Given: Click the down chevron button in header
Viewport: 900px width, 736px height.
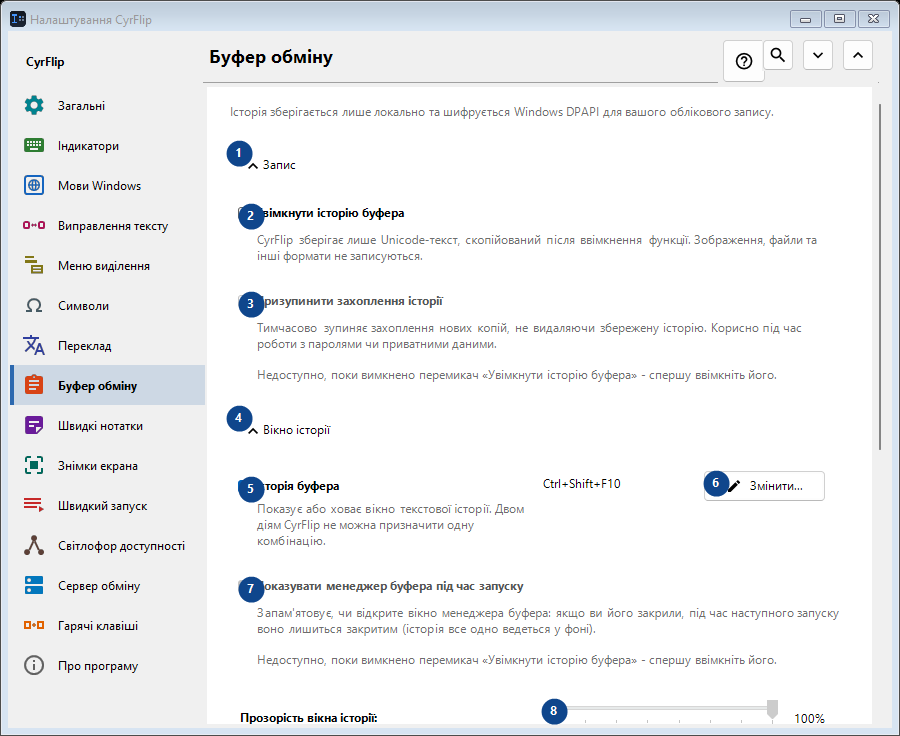Looking at the screenshot, I should 818,55.
